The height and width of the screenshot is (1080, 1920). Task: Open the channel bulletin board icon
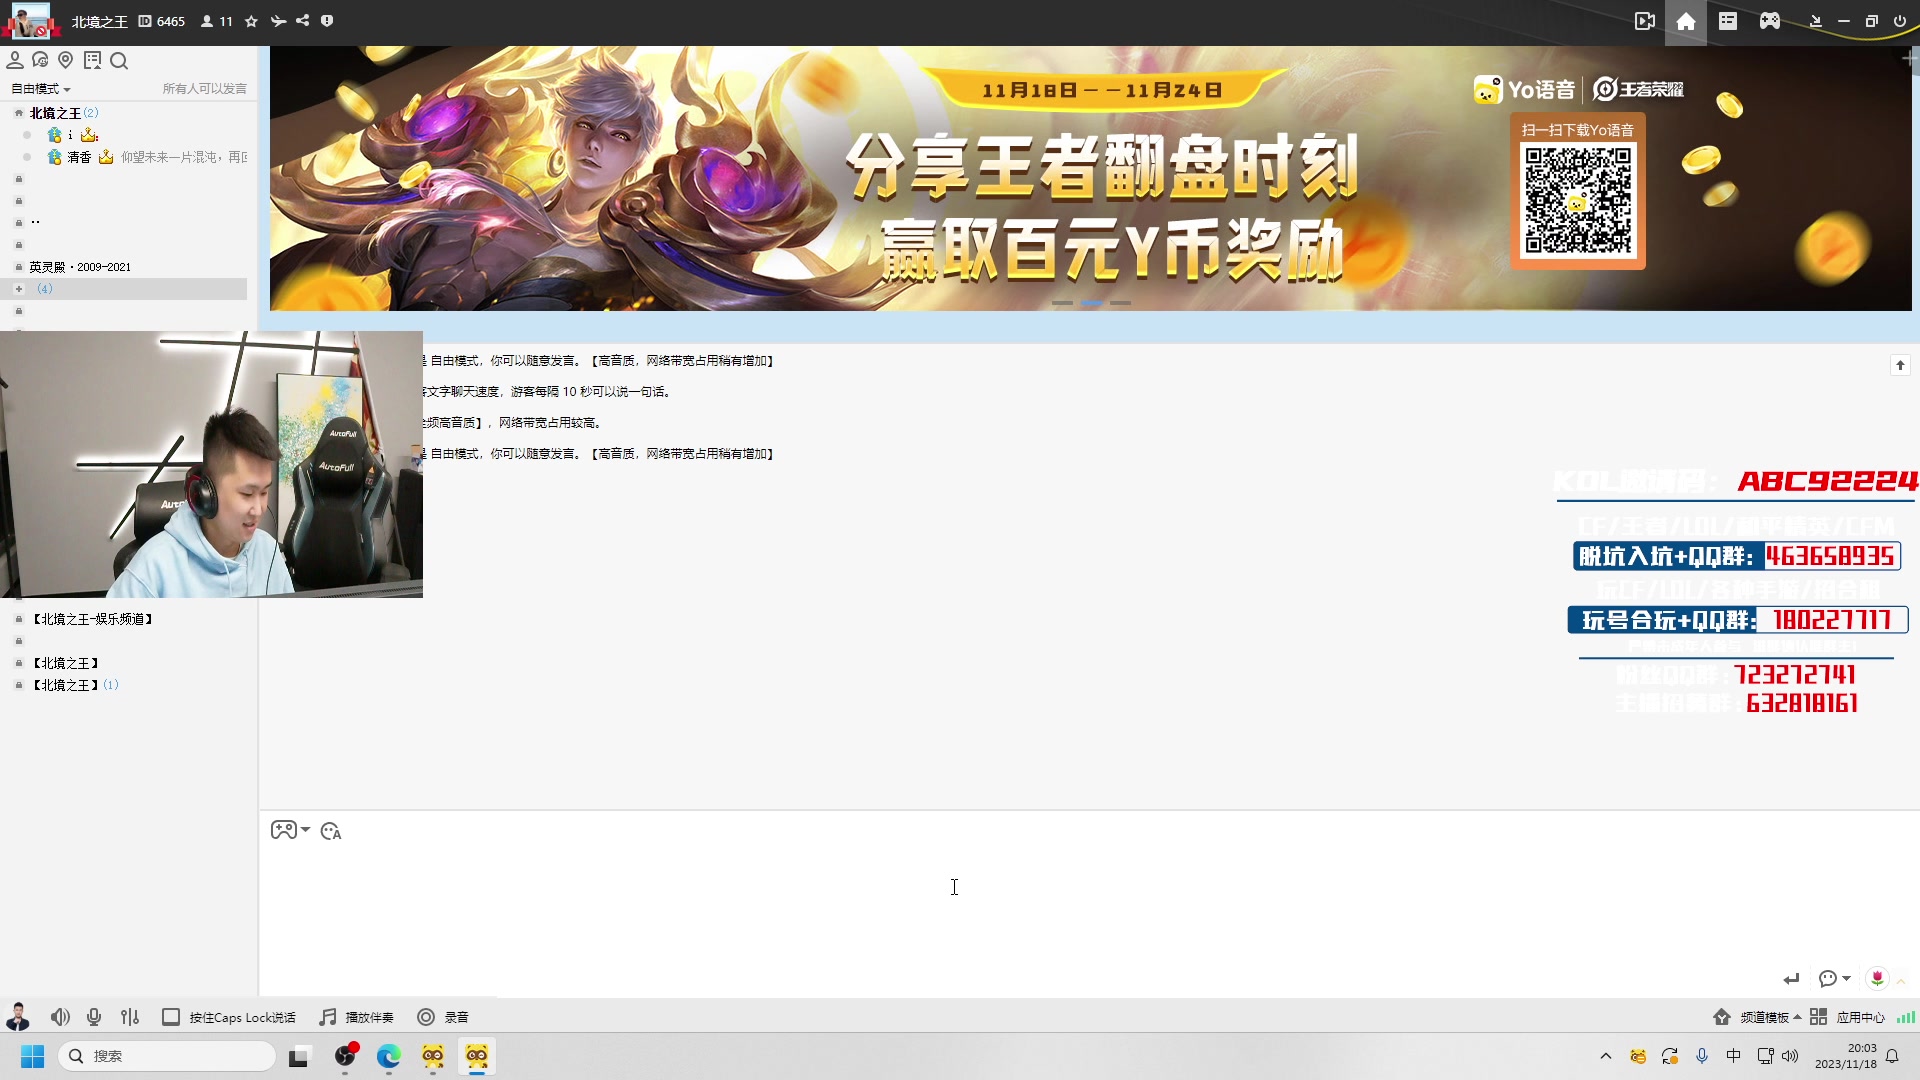(93, 61)
